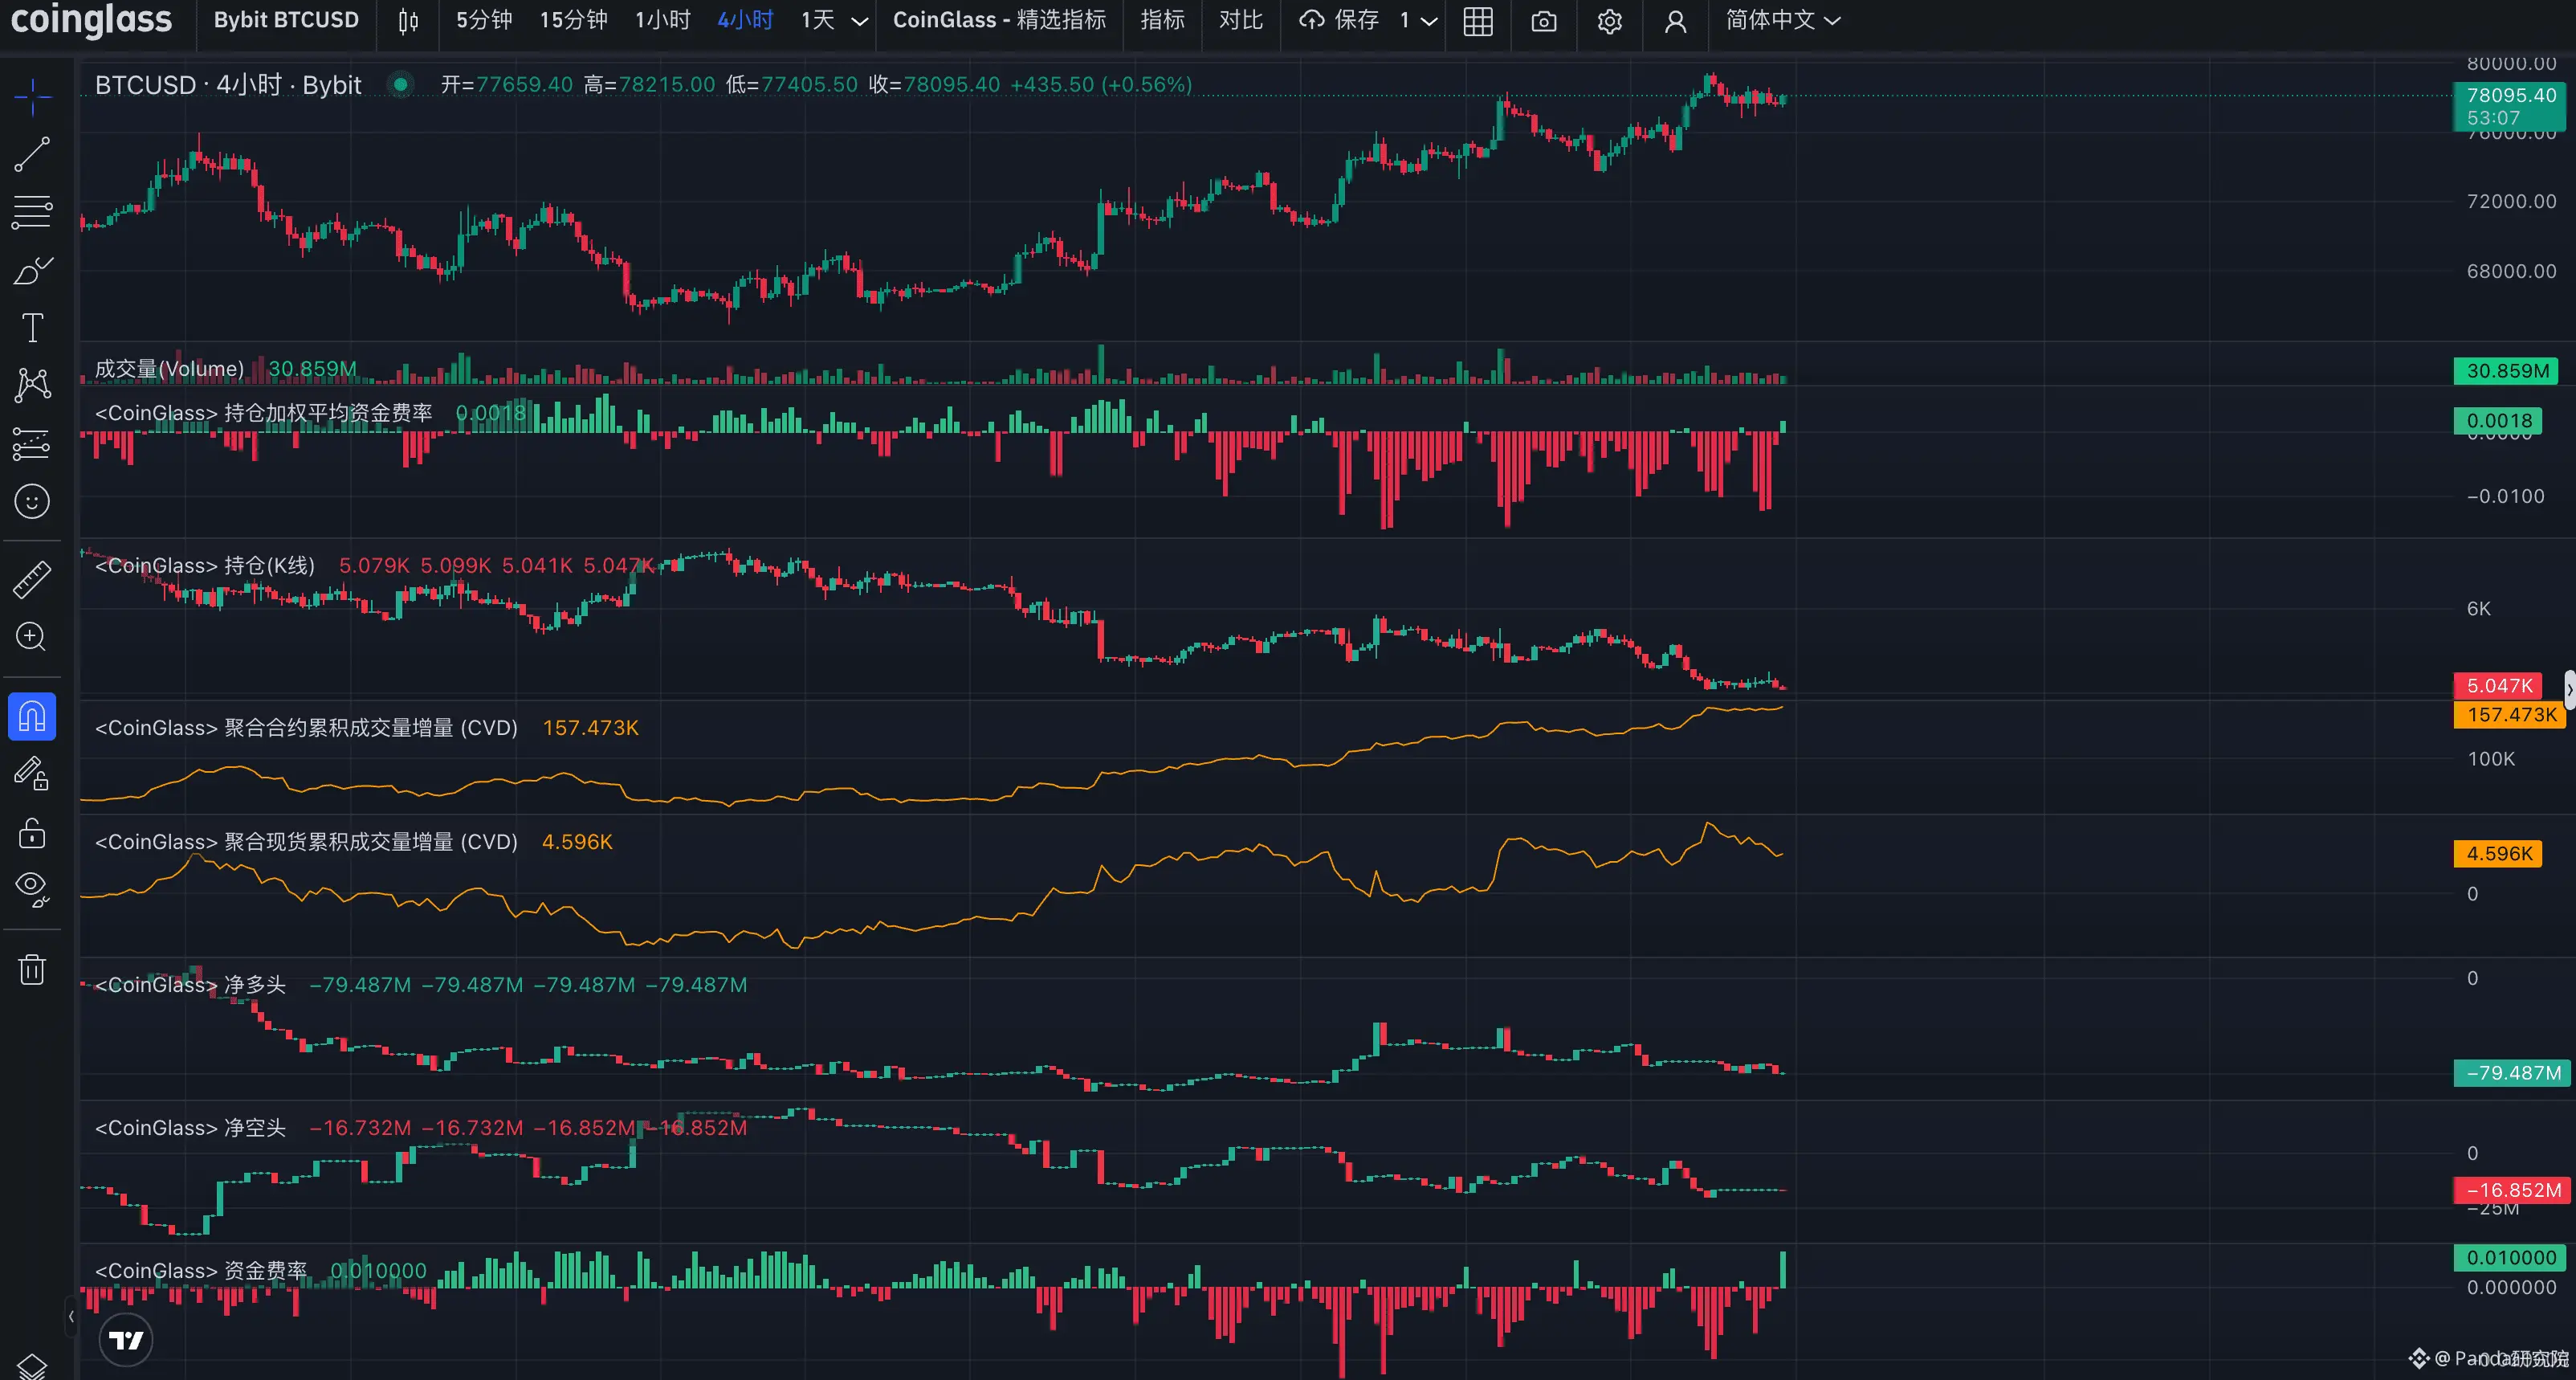This screenshot has height=1380, width=2576.
Task: Take a chart snapshot with camera icon
Action: tap(1543, 21)
